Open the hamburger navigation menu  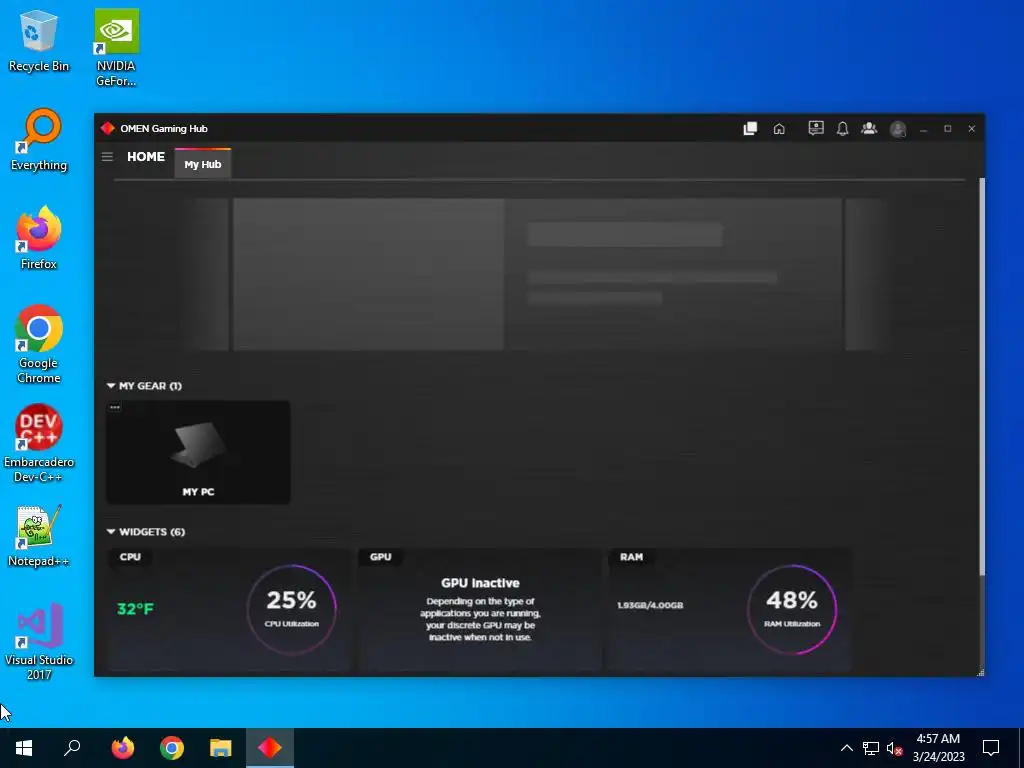(107, 157)
